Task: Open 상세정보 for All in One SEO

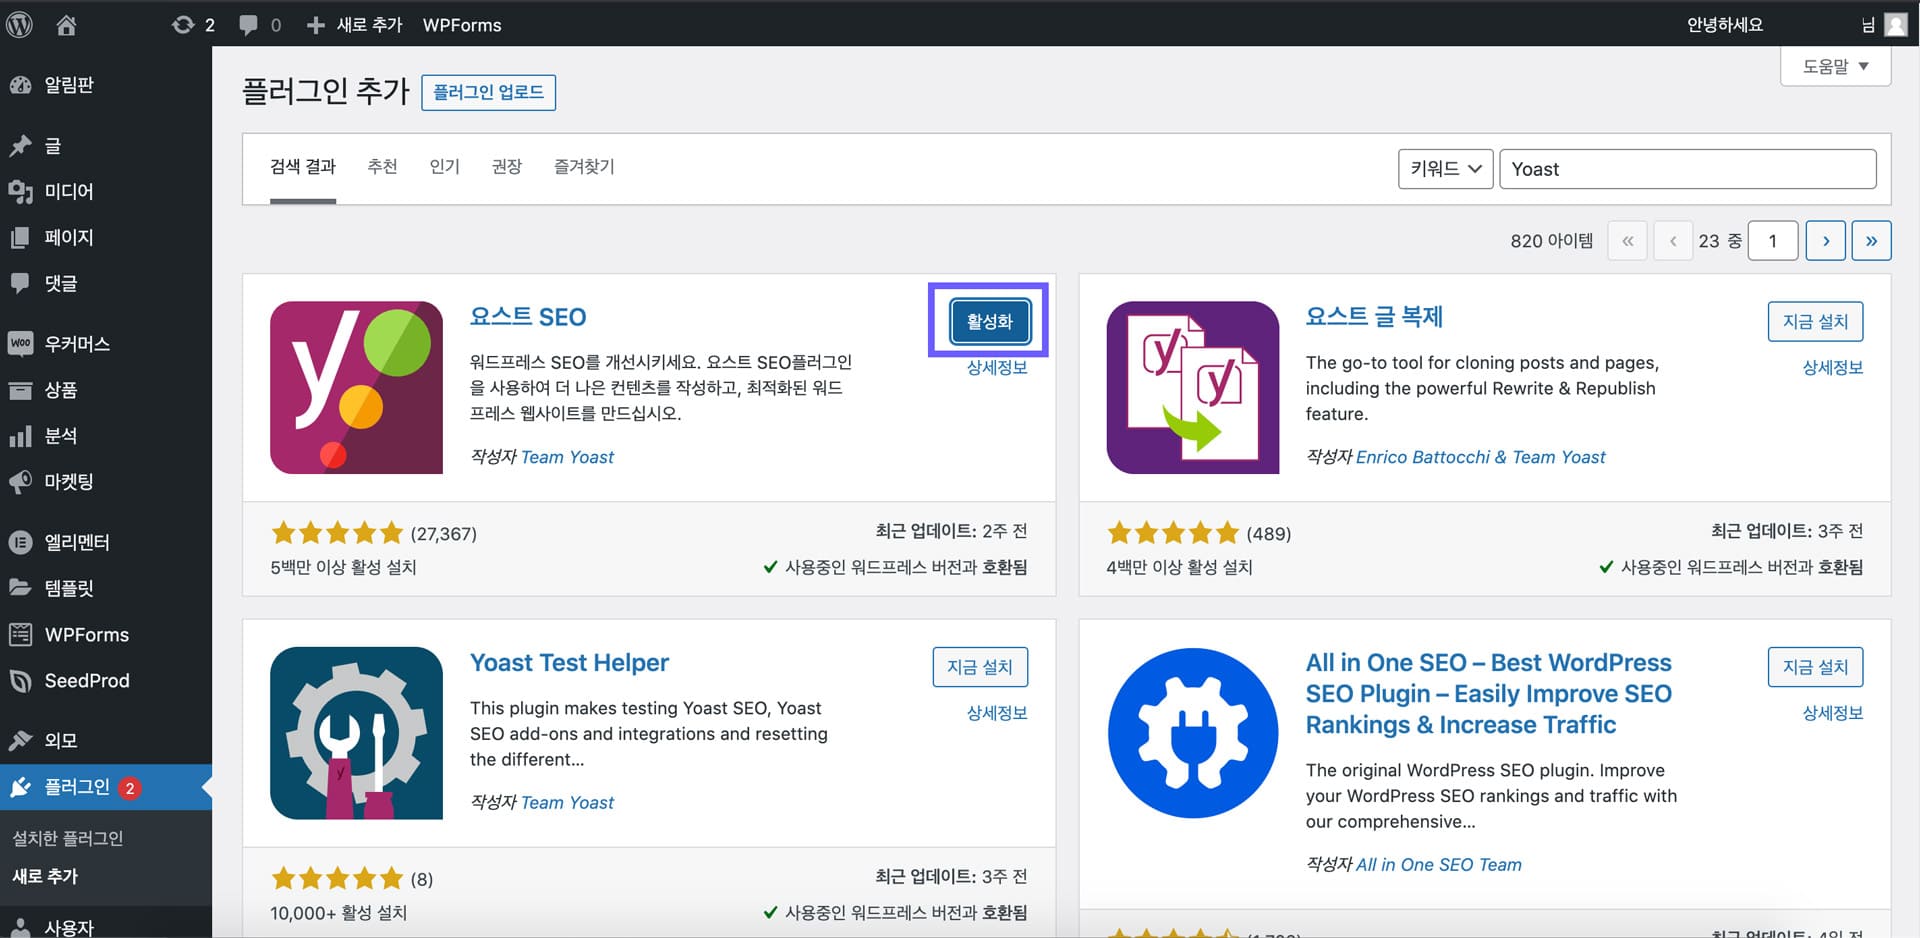Action: pyautogui.click(x=1832, y=713)
